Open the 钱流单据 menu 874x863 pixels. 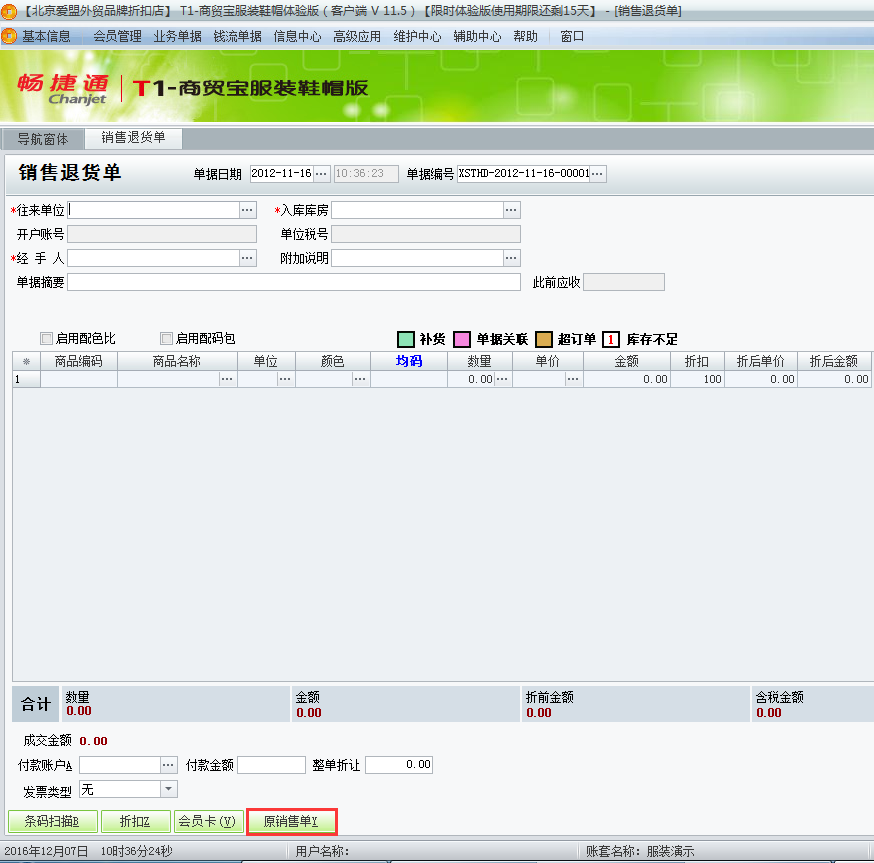237,36
